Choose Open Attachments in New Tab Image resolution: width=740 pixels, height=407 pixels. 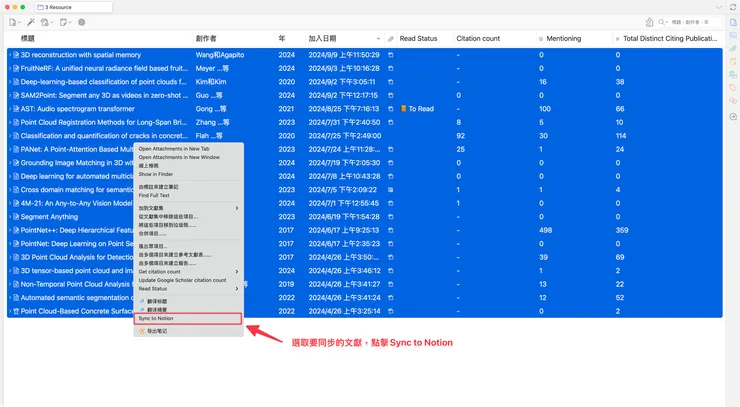coord(188,149)
